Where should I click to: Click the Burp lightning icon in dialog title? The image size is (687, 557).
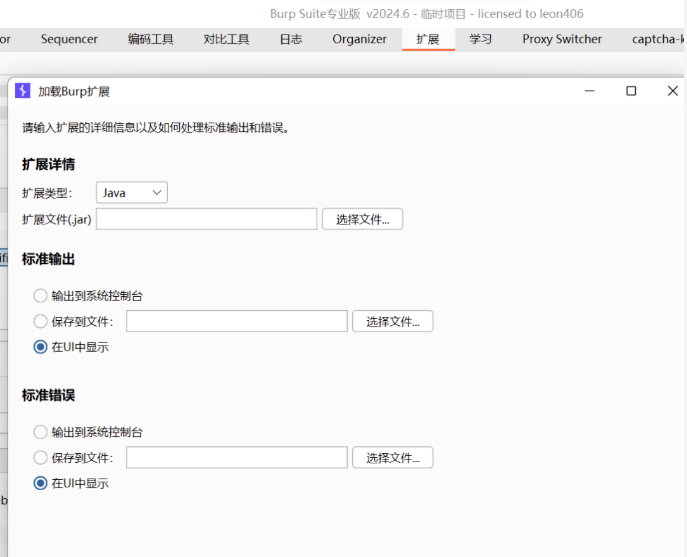(x=22, y=91)
